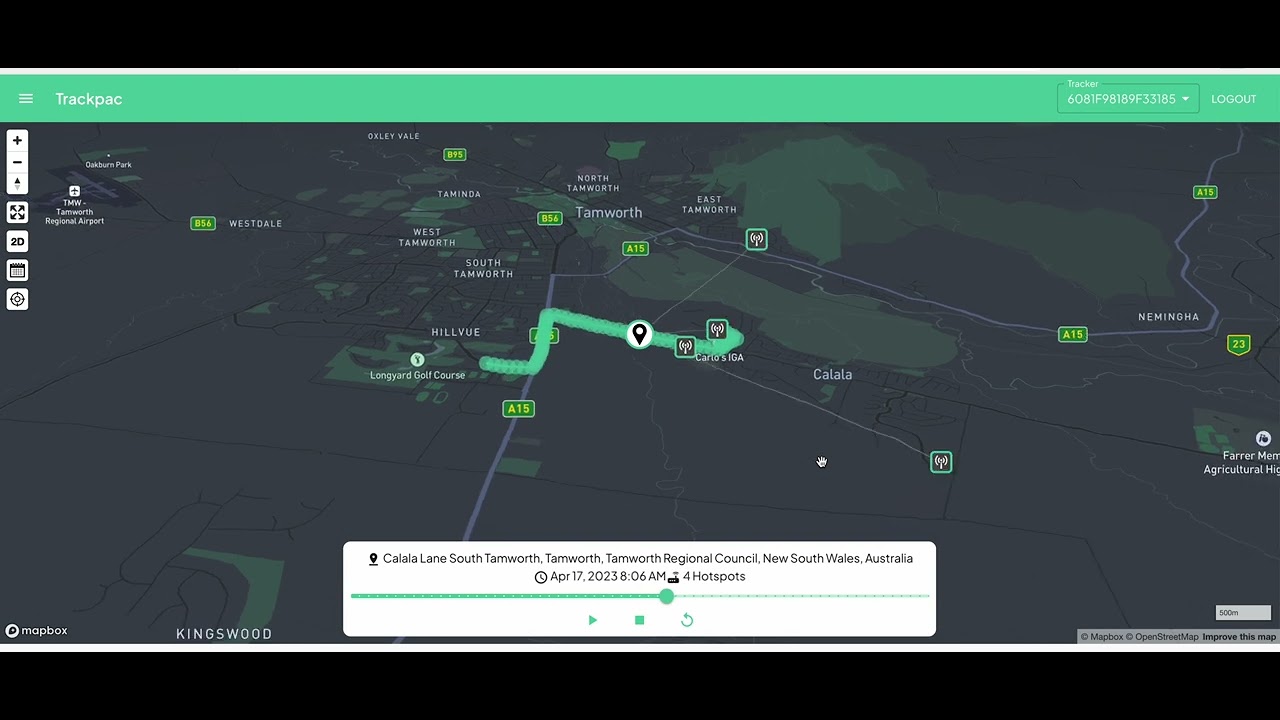This screenshot has height=720, width=1280.
Task: Click the location pin icon in info panel
Action: click(373, 559)
